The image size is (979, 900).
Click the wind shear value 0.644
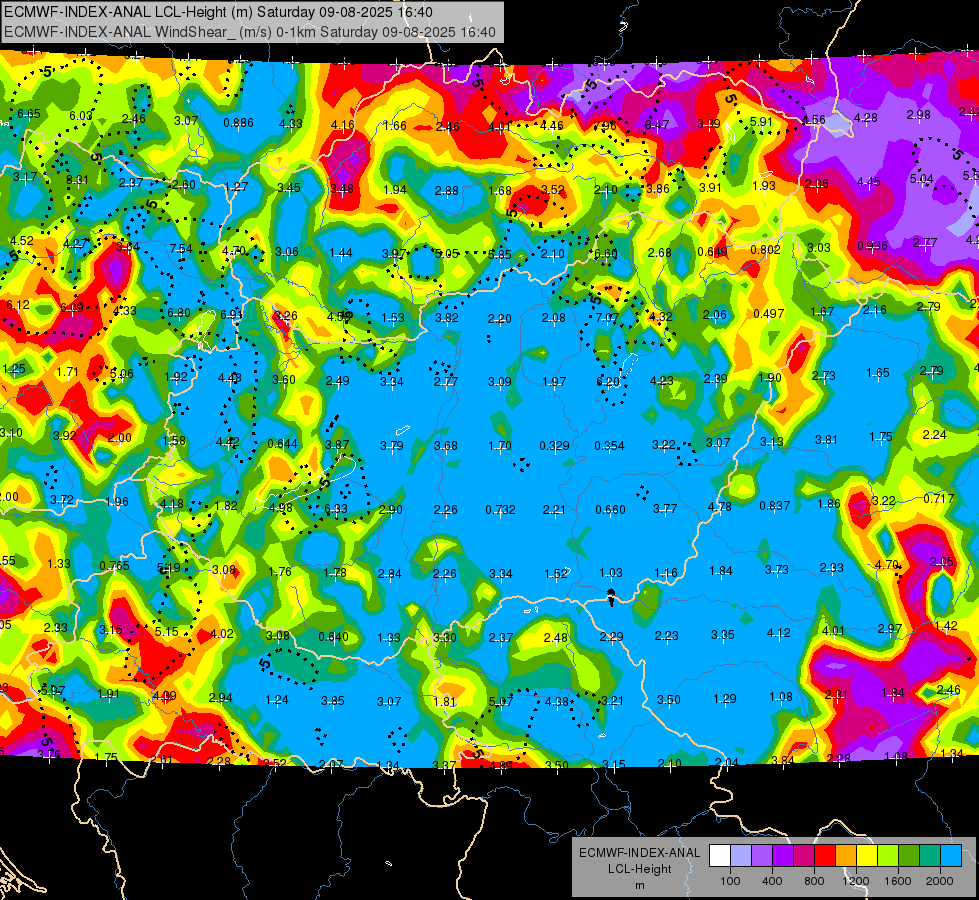point(282,444)
